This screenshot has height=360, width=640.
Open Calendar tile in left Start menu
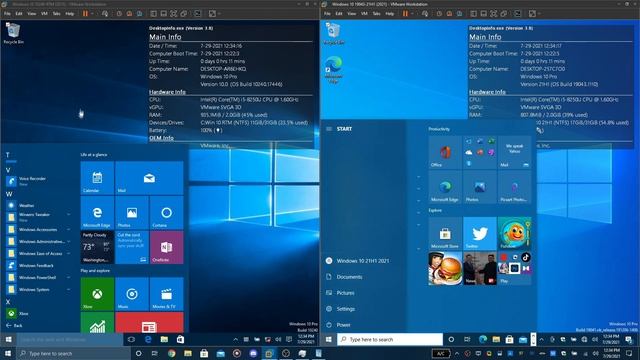(x=97, y=178)
